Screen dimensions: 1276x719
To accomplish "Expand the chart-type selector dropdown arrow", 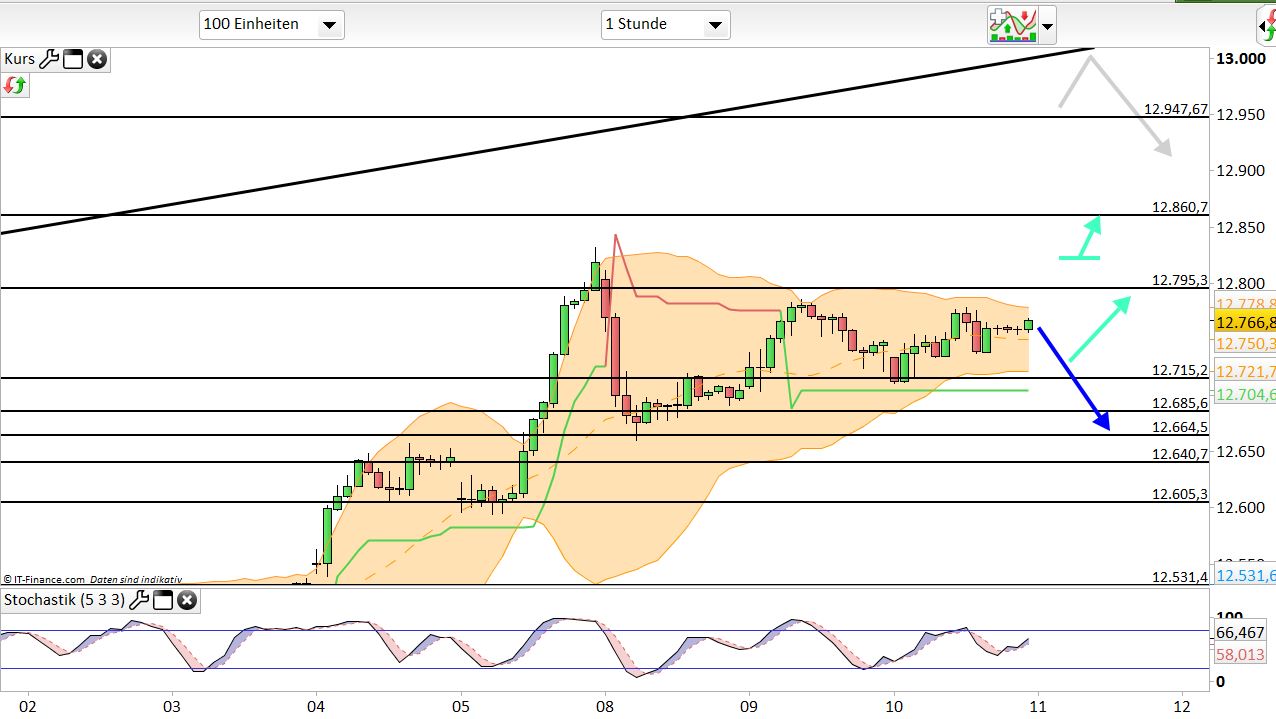I will click(x=1046, y=27).
